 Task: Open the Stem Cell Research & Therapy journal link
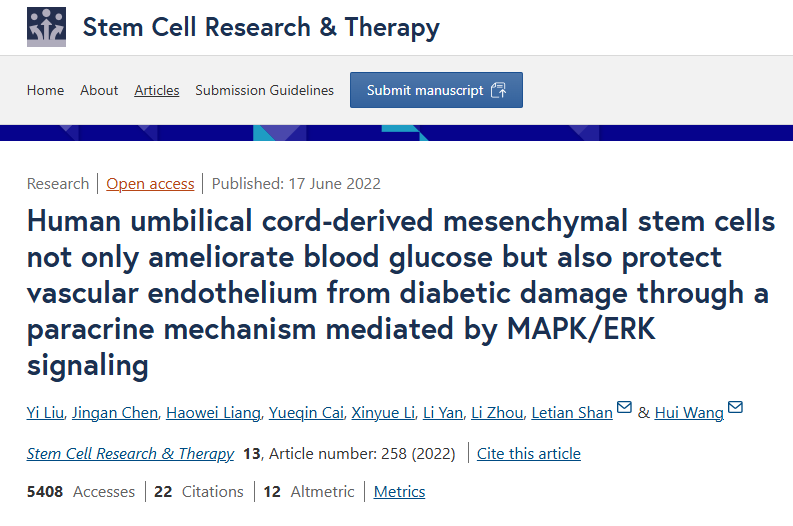130,454
